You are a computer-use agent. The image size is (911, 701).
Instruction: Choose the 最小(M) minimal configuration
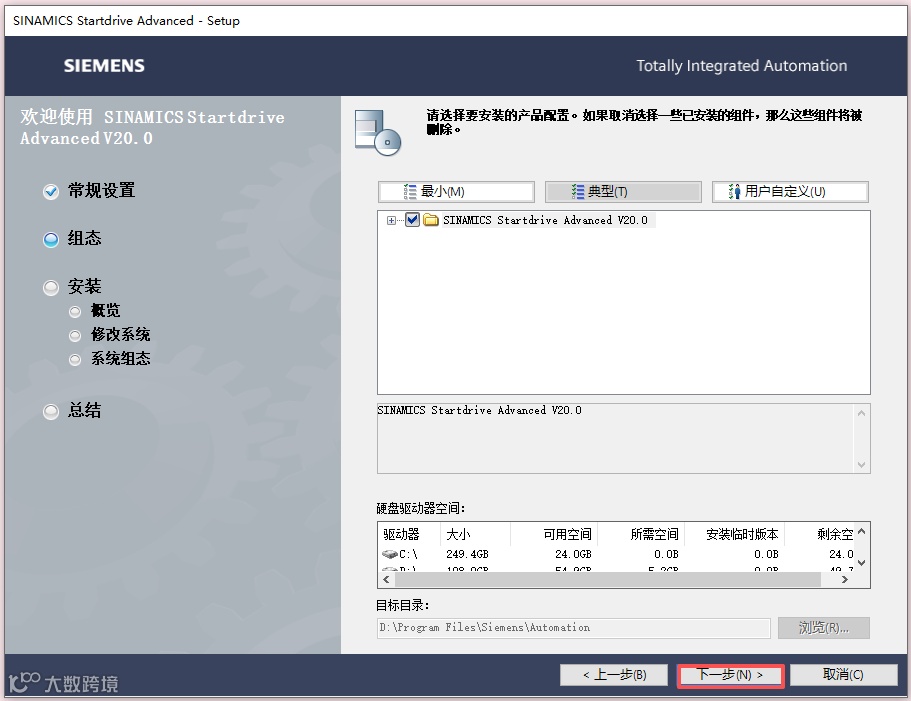pos(456,192)
